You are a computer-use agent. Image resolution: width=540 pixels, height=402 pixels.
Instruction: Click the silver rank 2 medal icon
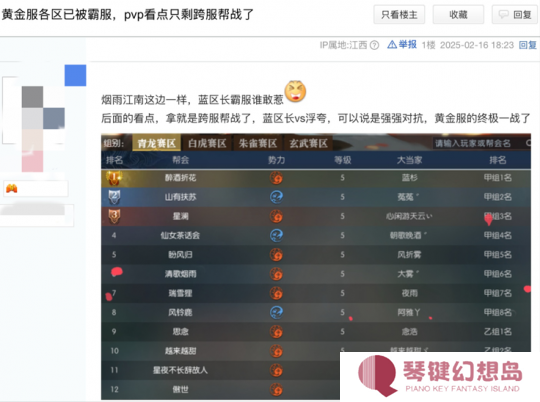[114, 197]
